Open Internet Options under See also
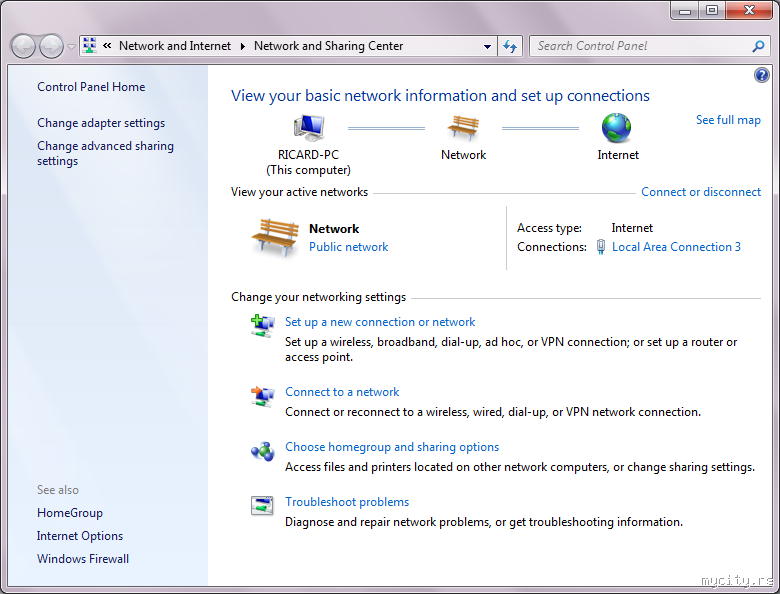 [80, 536]
